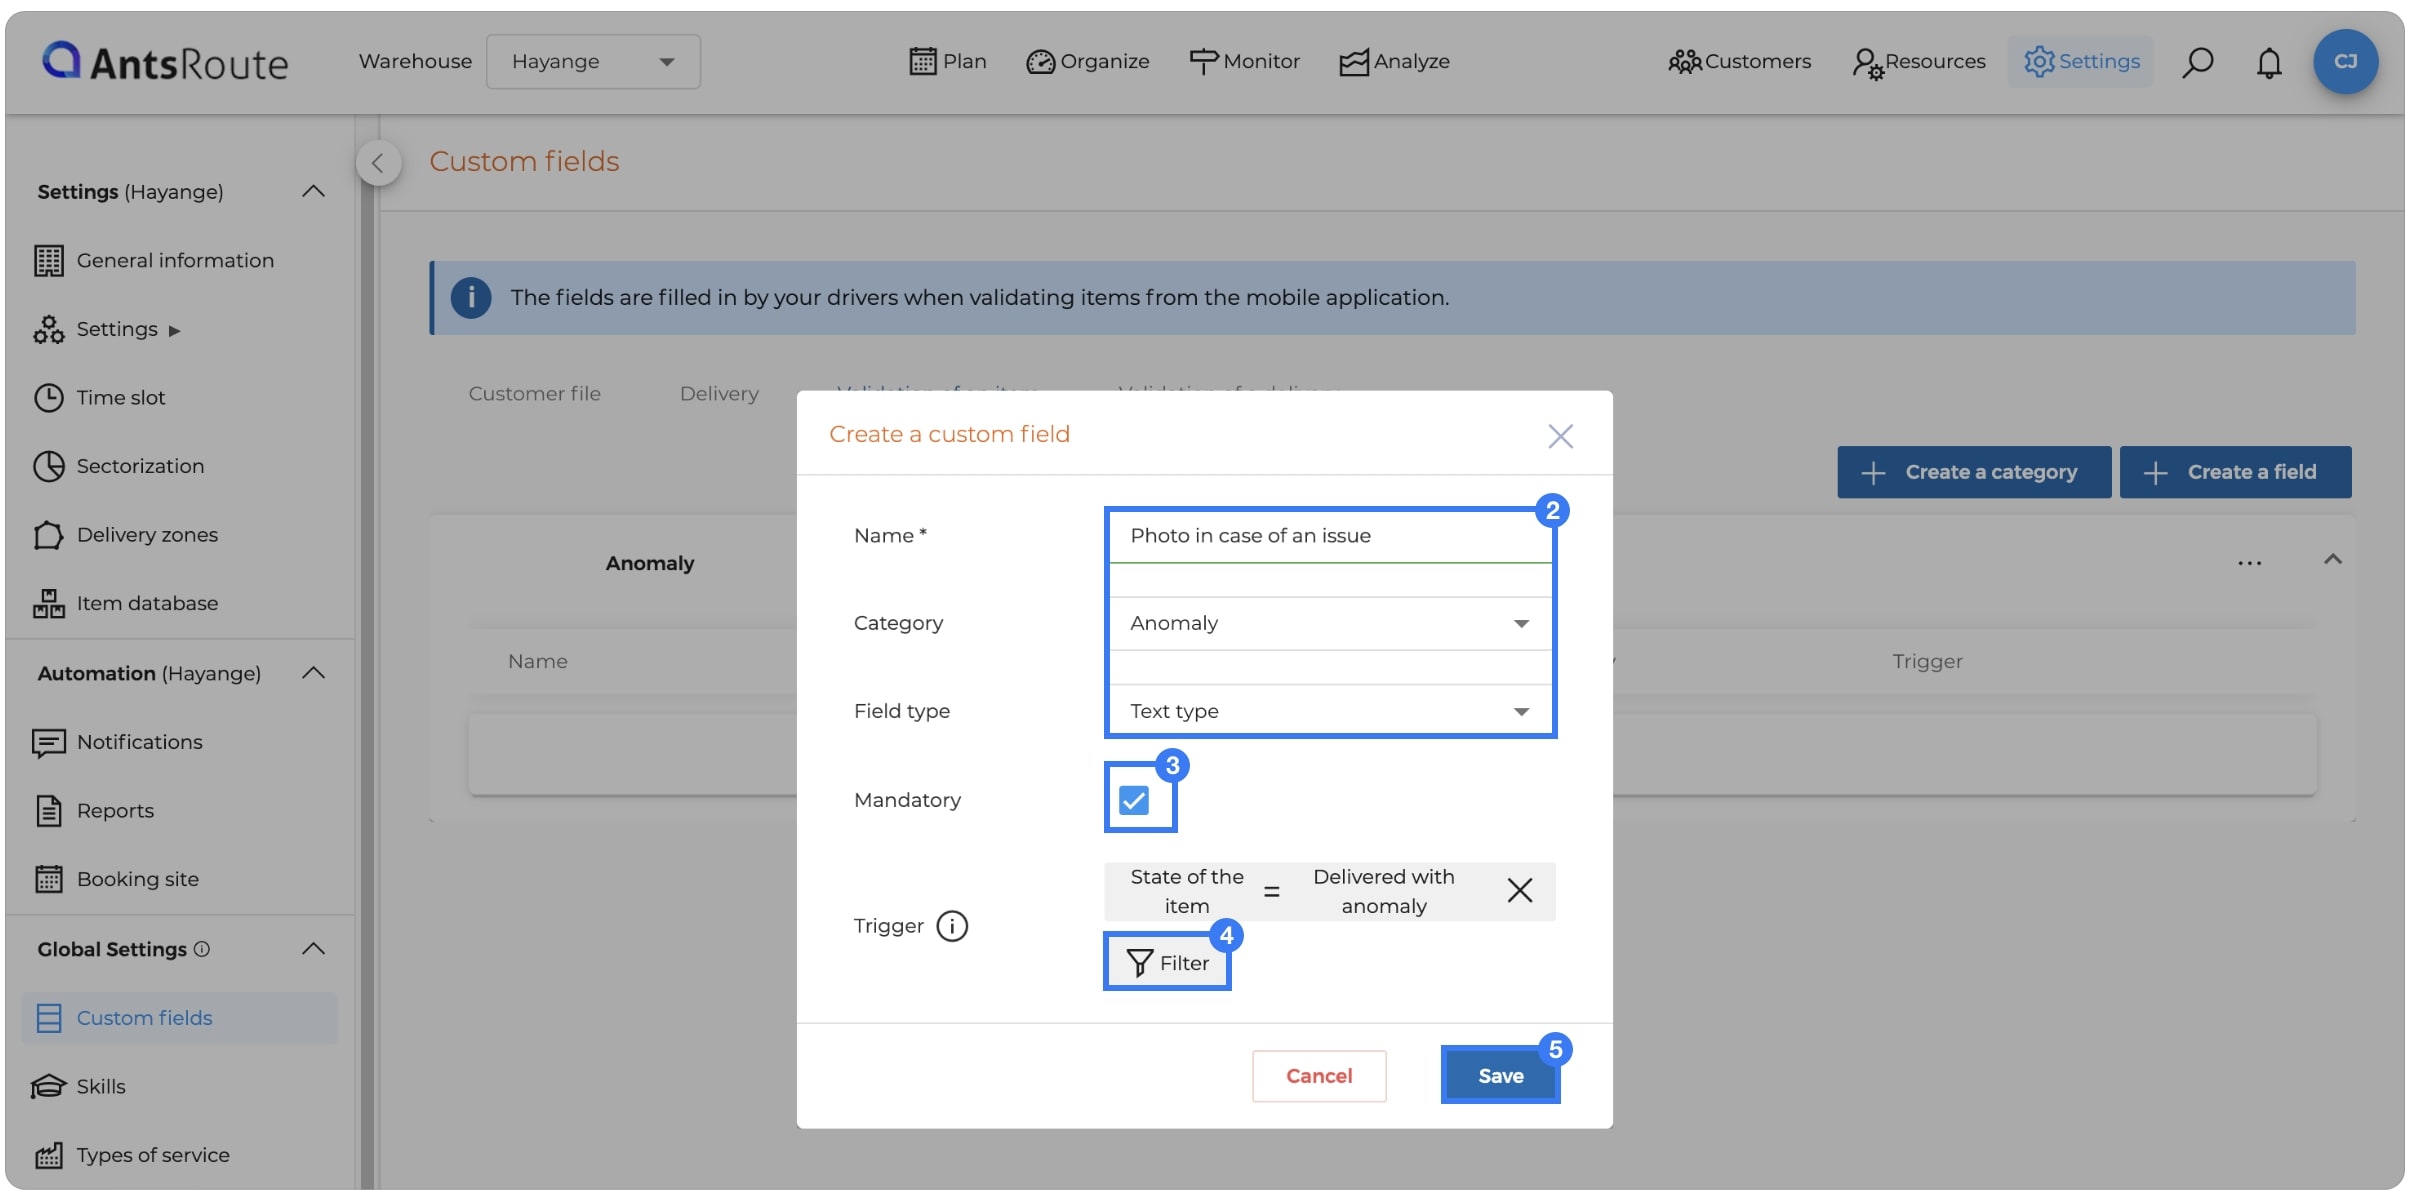Click Cancel in the dialog
Screen dimensions: 2410x1200
pyautogui.click(x=1319, y=1076)
